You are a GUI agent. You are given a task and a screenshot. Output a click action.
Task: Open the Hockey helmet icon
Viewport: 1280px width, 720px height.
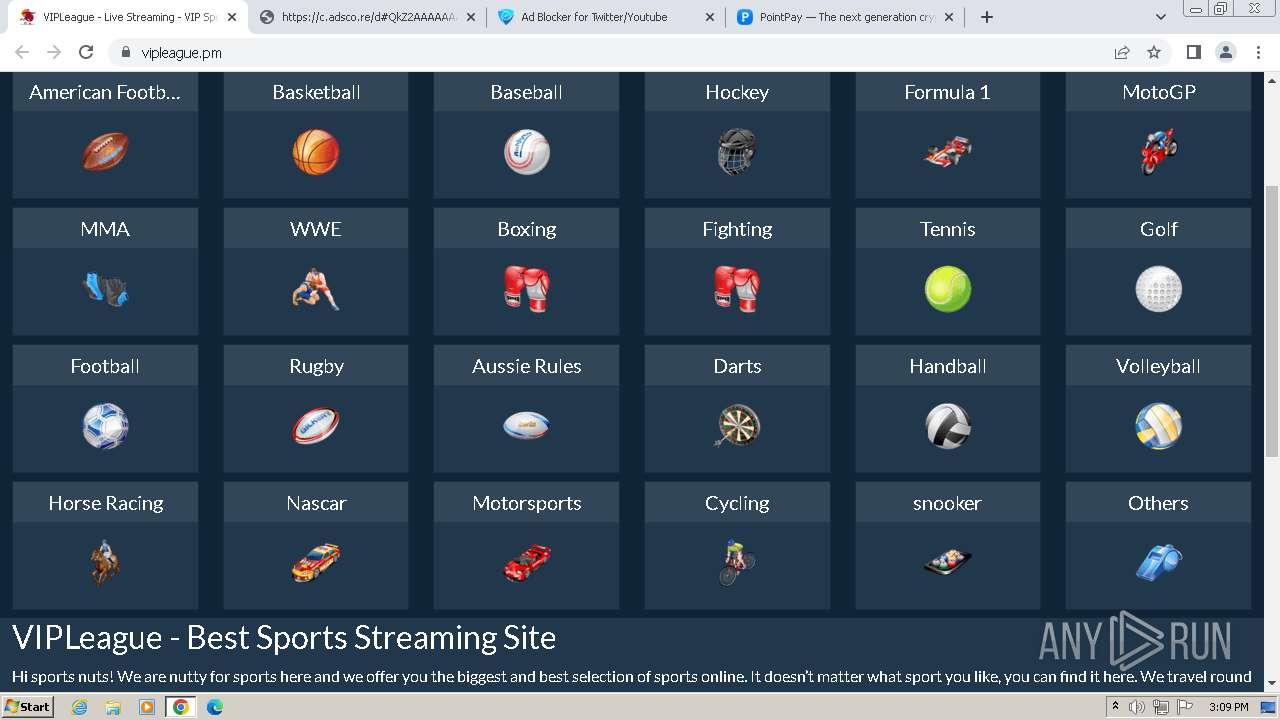[737, 152]
